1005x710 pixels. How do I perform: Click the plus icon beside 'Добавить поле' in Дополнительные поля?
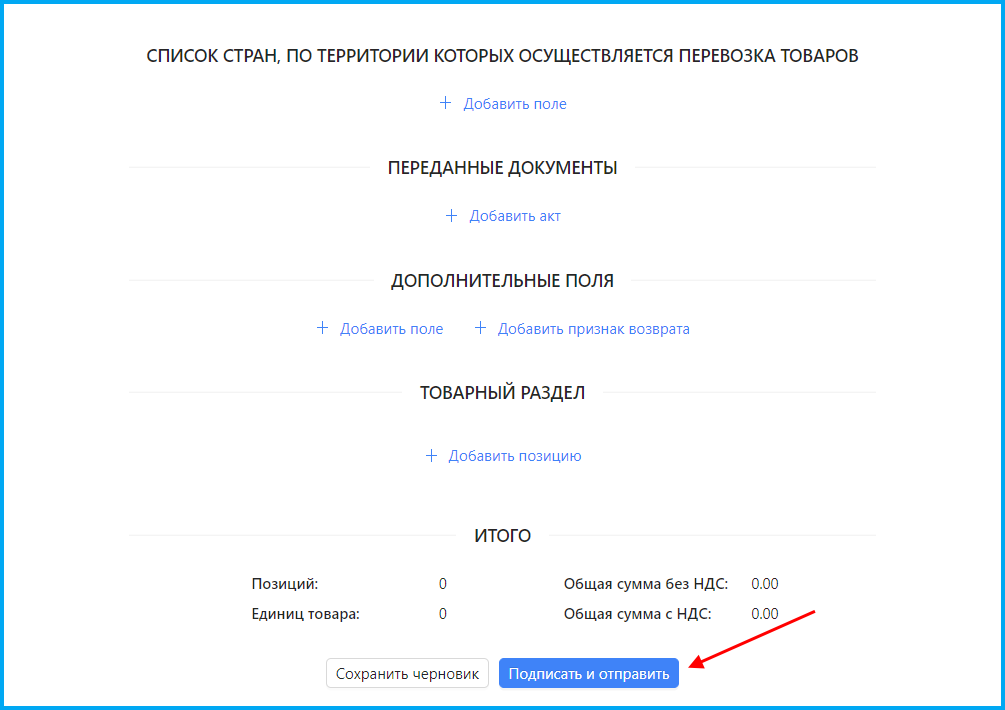pyautogui.click(x=322, y=328)
